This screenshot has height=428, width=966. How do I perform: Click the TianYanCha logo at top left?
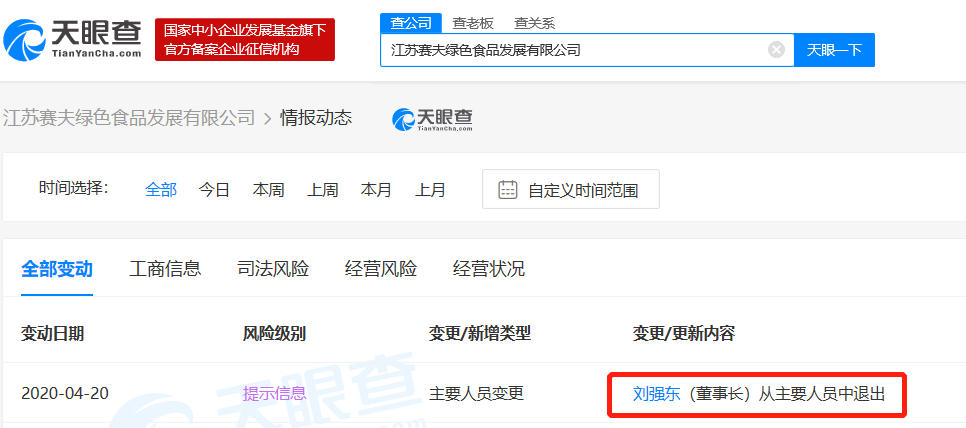72,39
